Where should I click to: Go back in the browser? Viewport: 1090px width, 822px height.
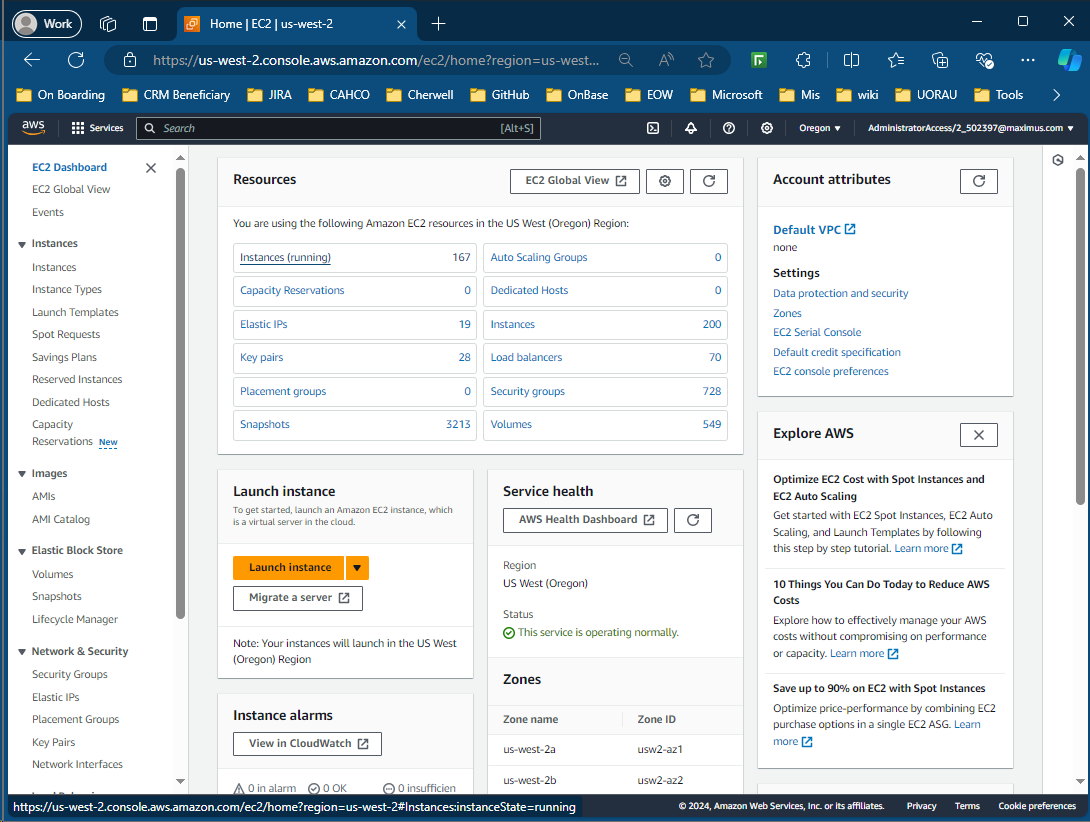tap(32, 60)
